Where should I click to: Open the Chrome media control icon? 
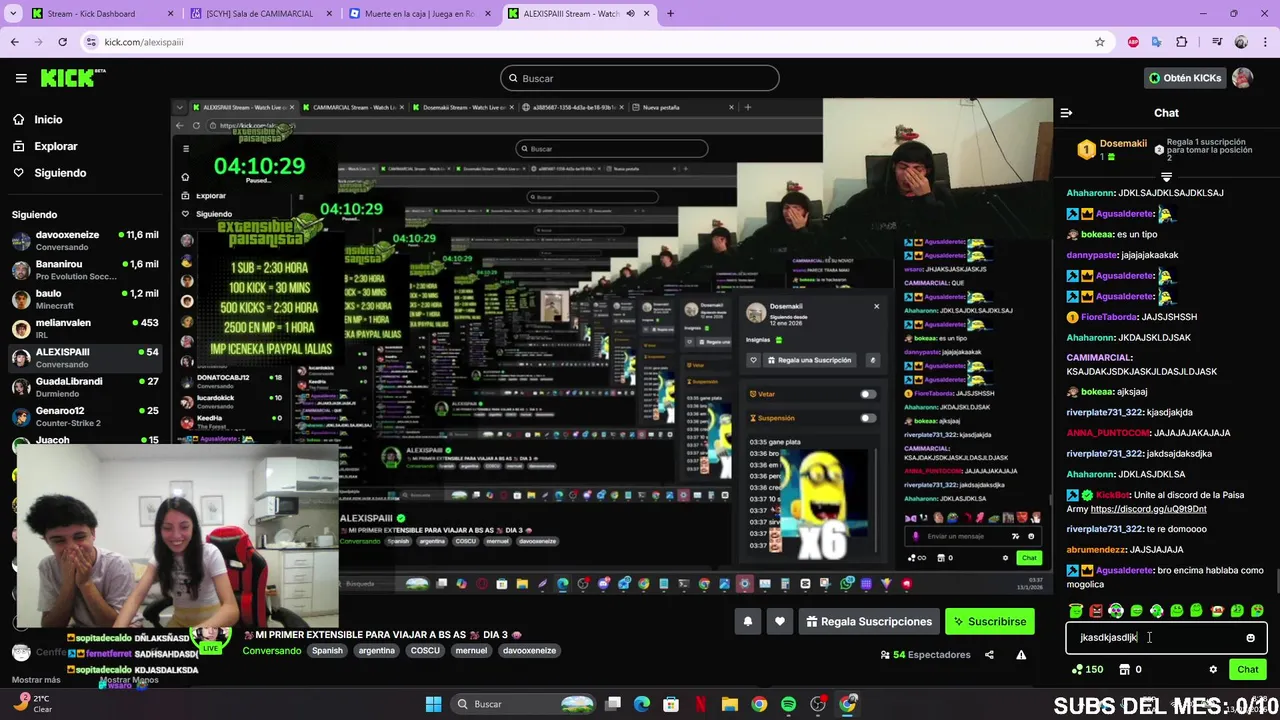[x=1216, y=42]
